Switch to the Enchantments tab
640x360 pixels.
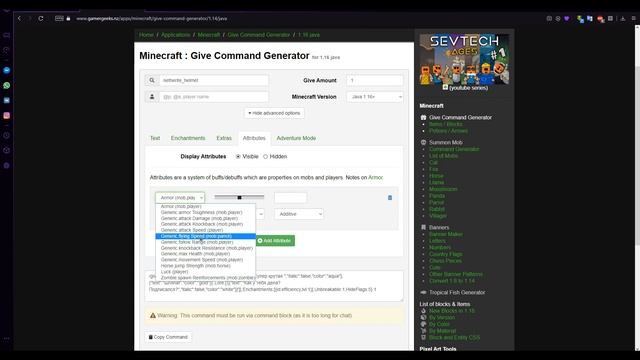188,138
